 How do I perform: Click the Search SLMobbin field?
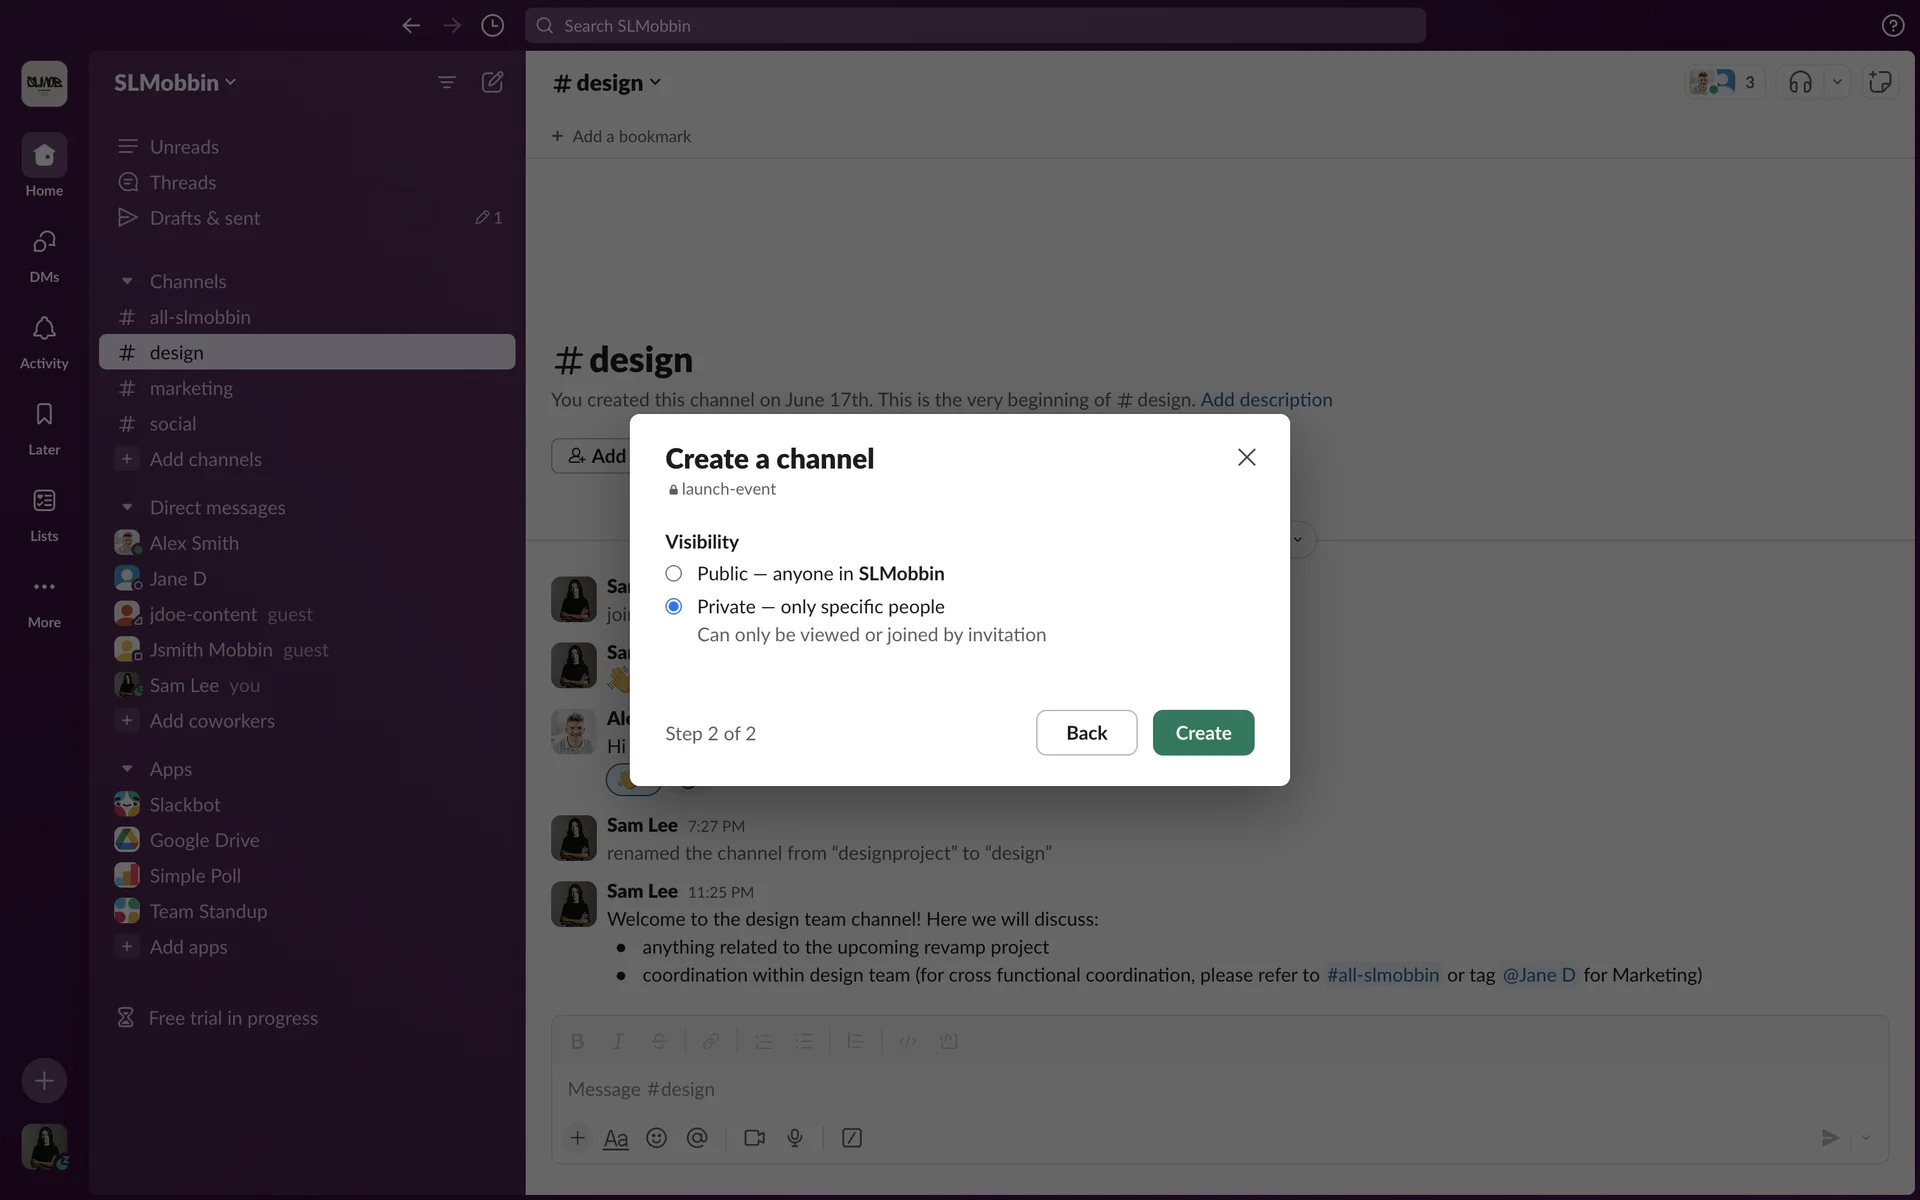975,26
